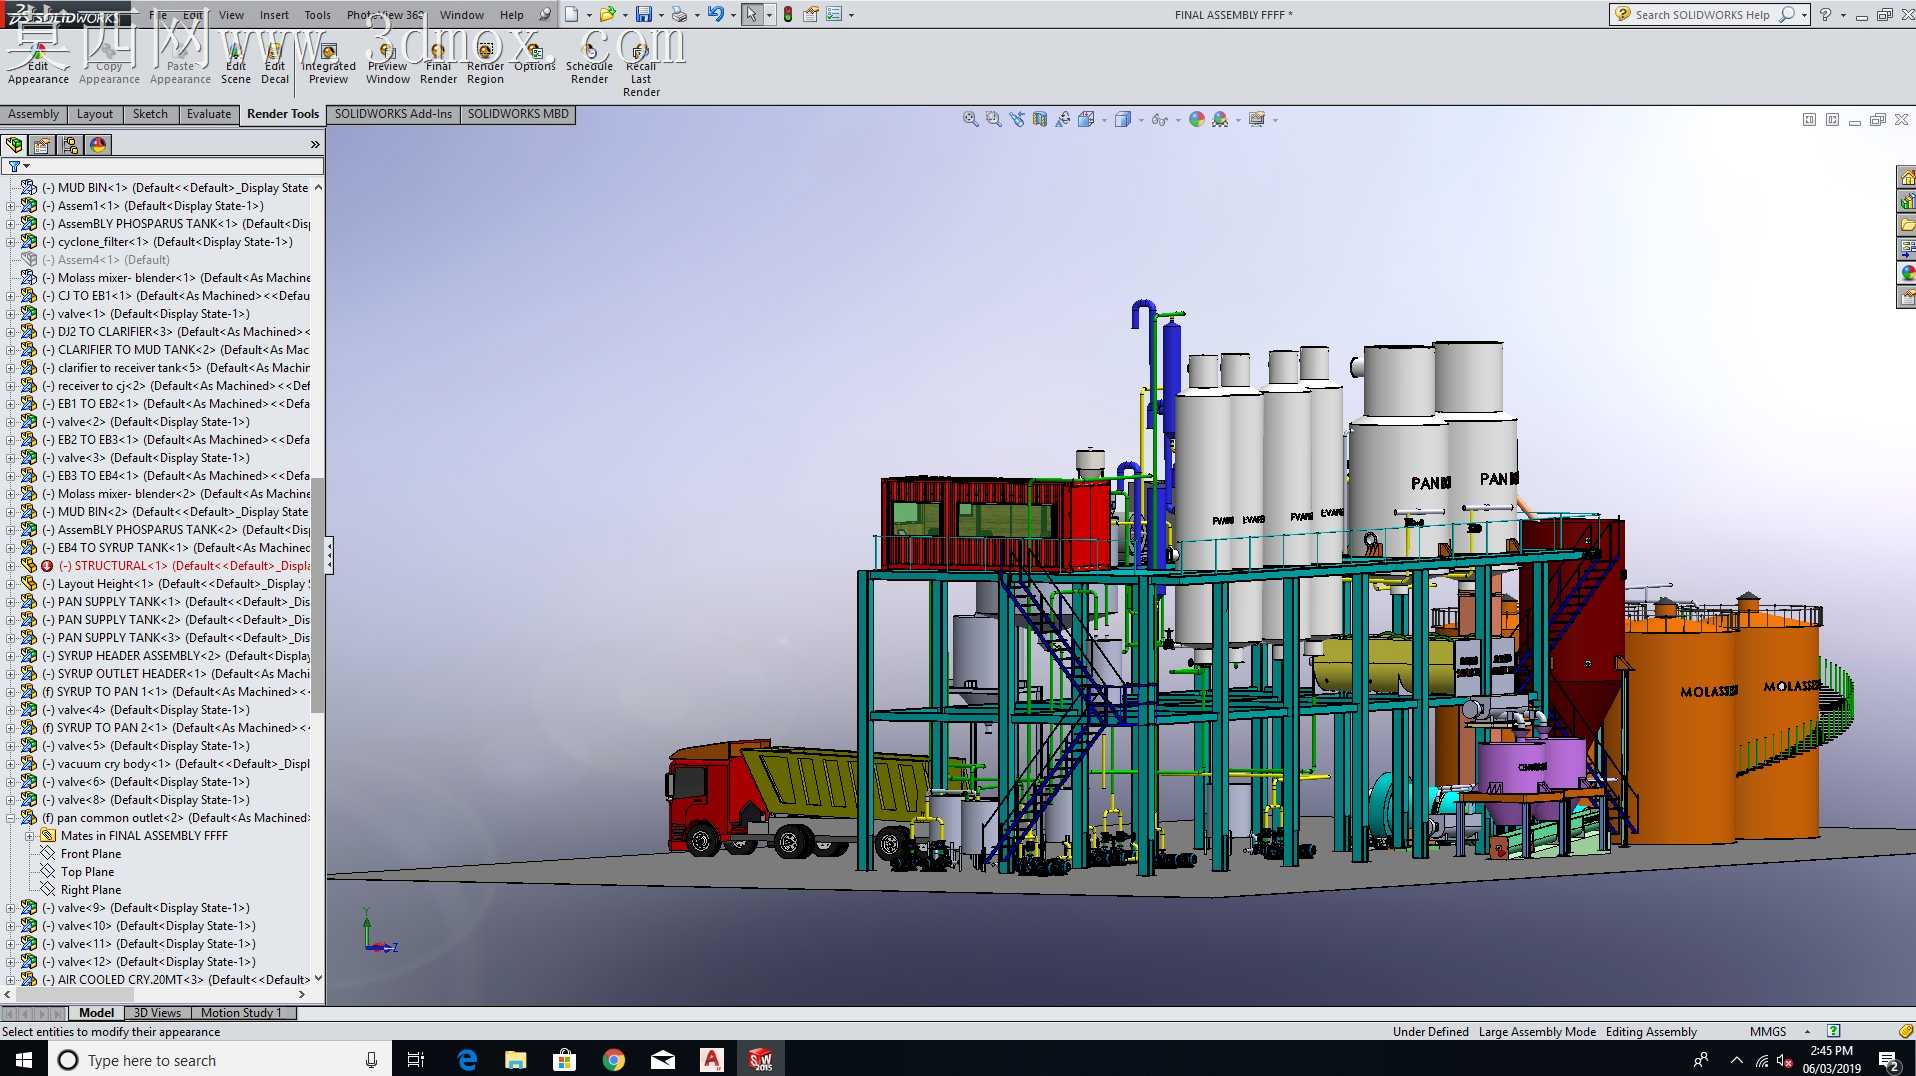Click the Final Render icon
Screen dimensions: 1916x1076
click(438, 64)
